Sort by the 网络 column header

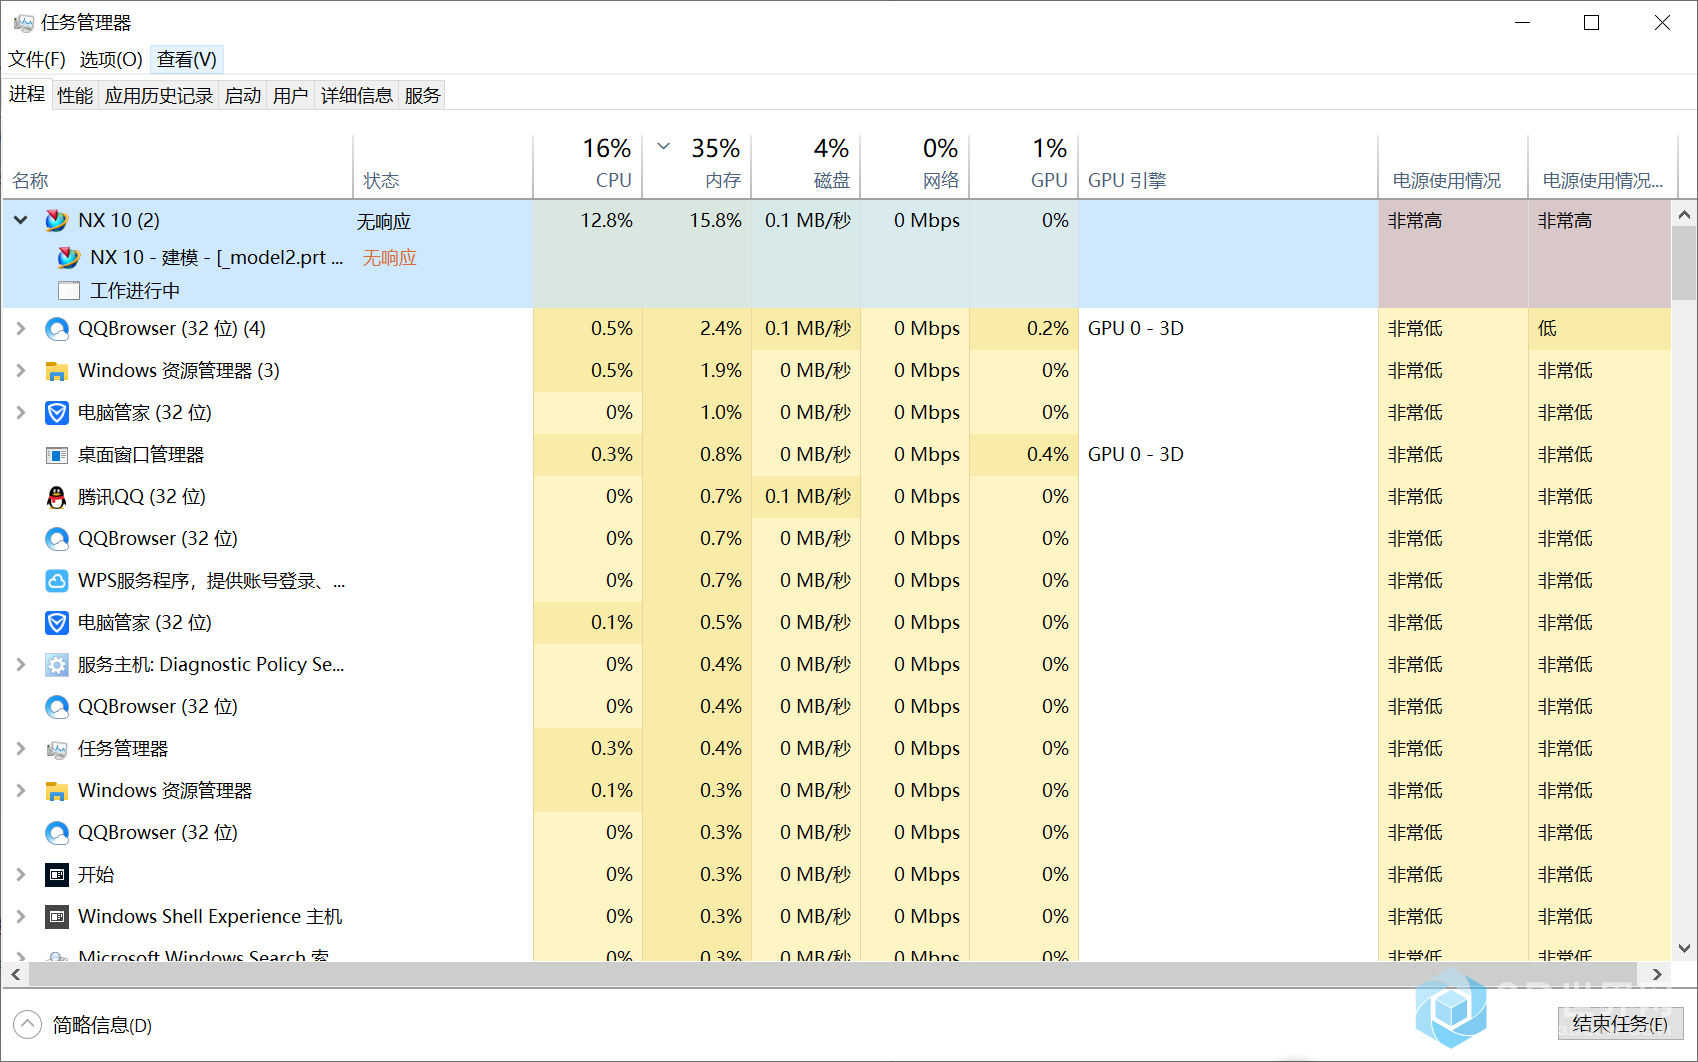coord(915,166)
